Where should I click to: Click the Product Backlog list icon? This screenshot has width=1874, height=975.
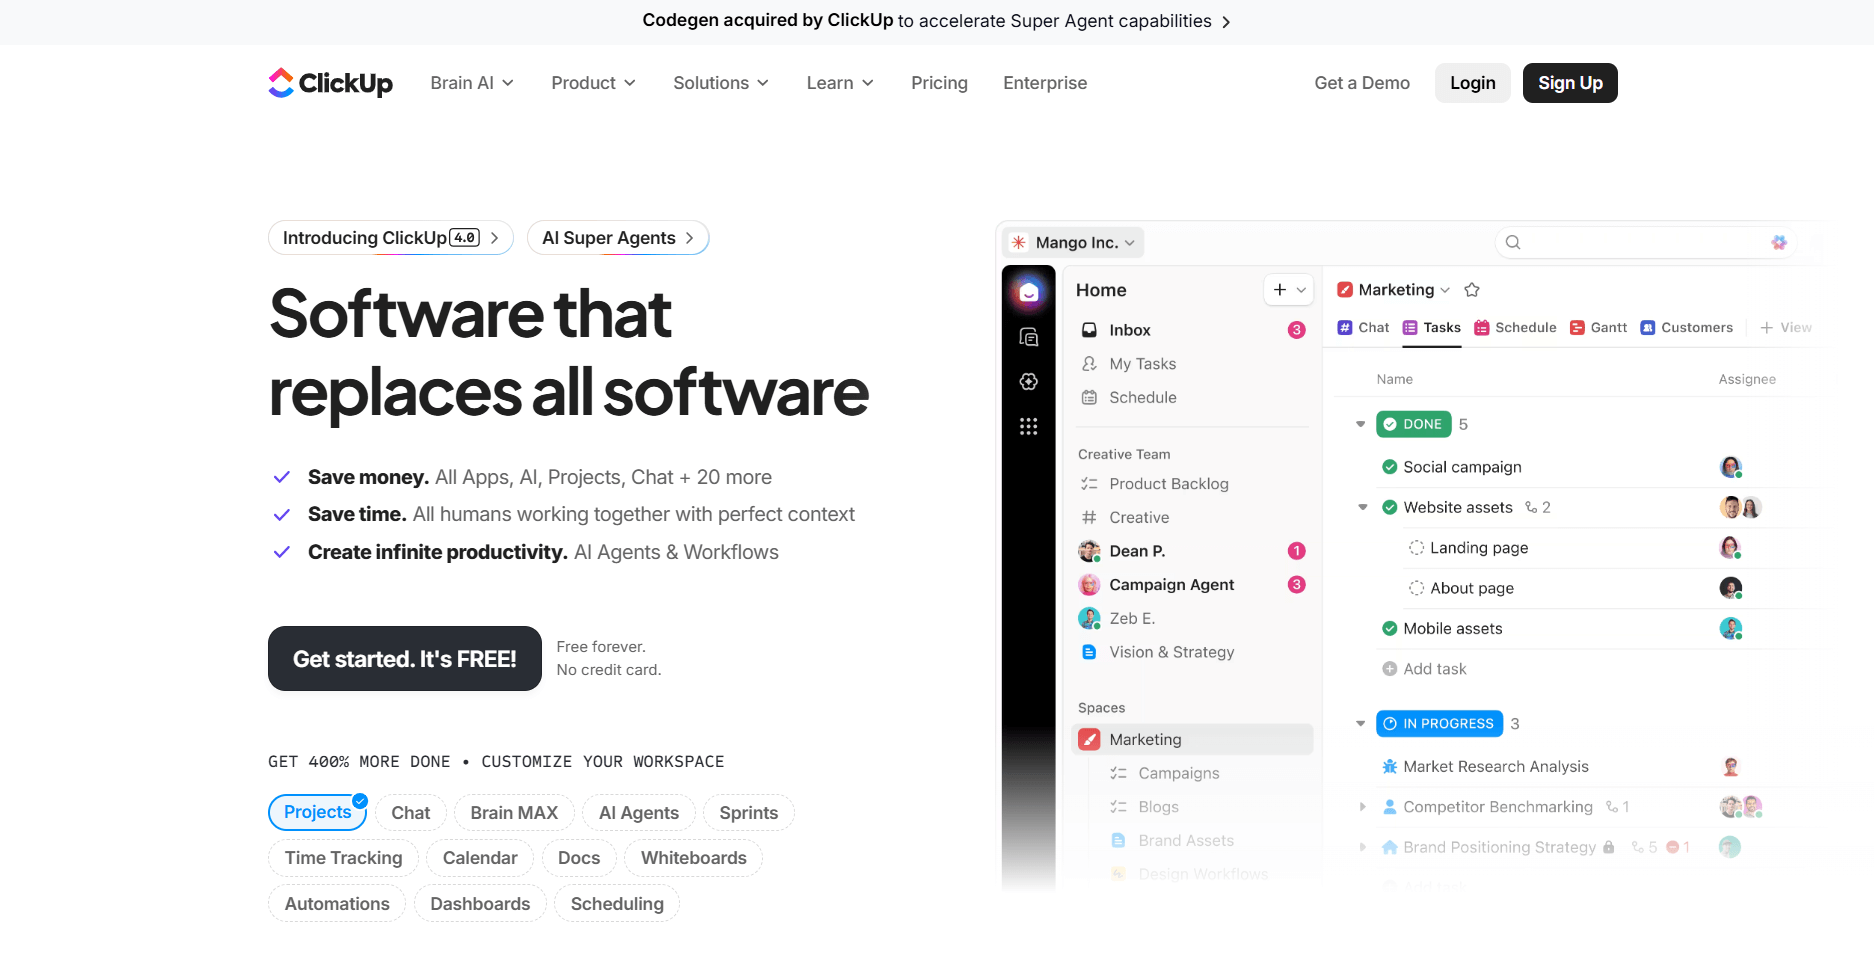[1090, 484]
